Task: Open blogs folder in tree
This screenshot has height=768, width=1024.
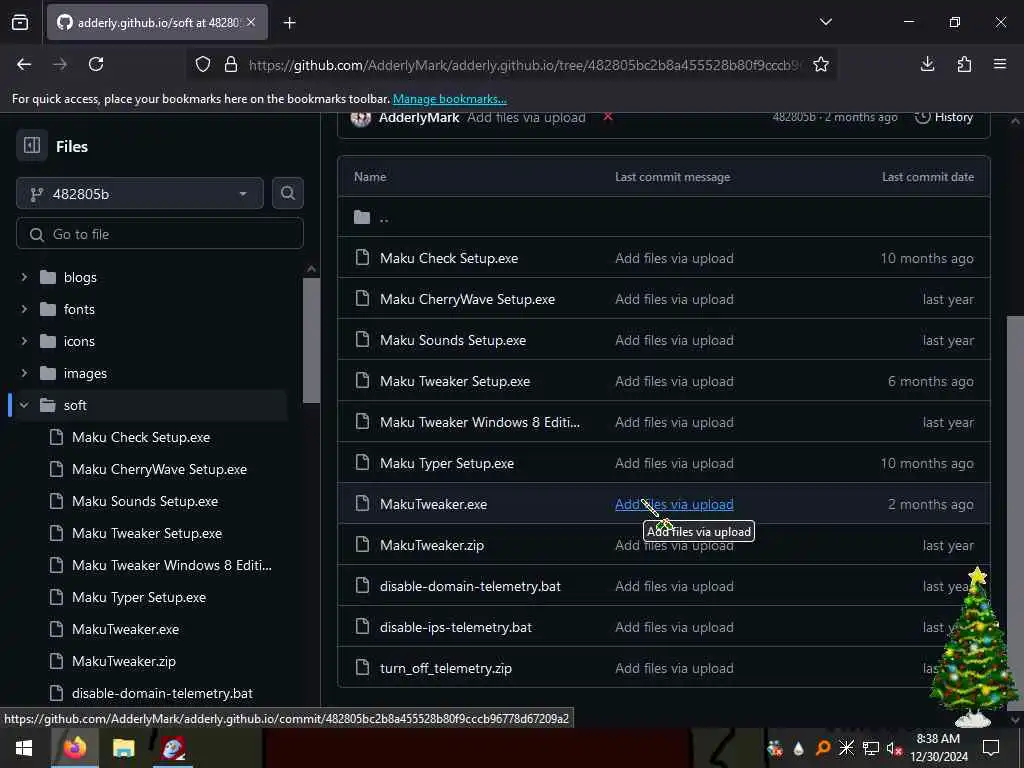Action: click(80, 277)
